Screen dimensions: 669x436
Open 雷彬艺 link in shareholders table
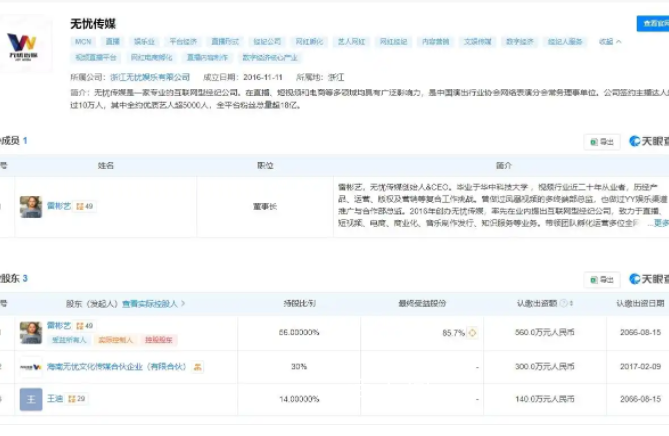click(x=59, y=326)
